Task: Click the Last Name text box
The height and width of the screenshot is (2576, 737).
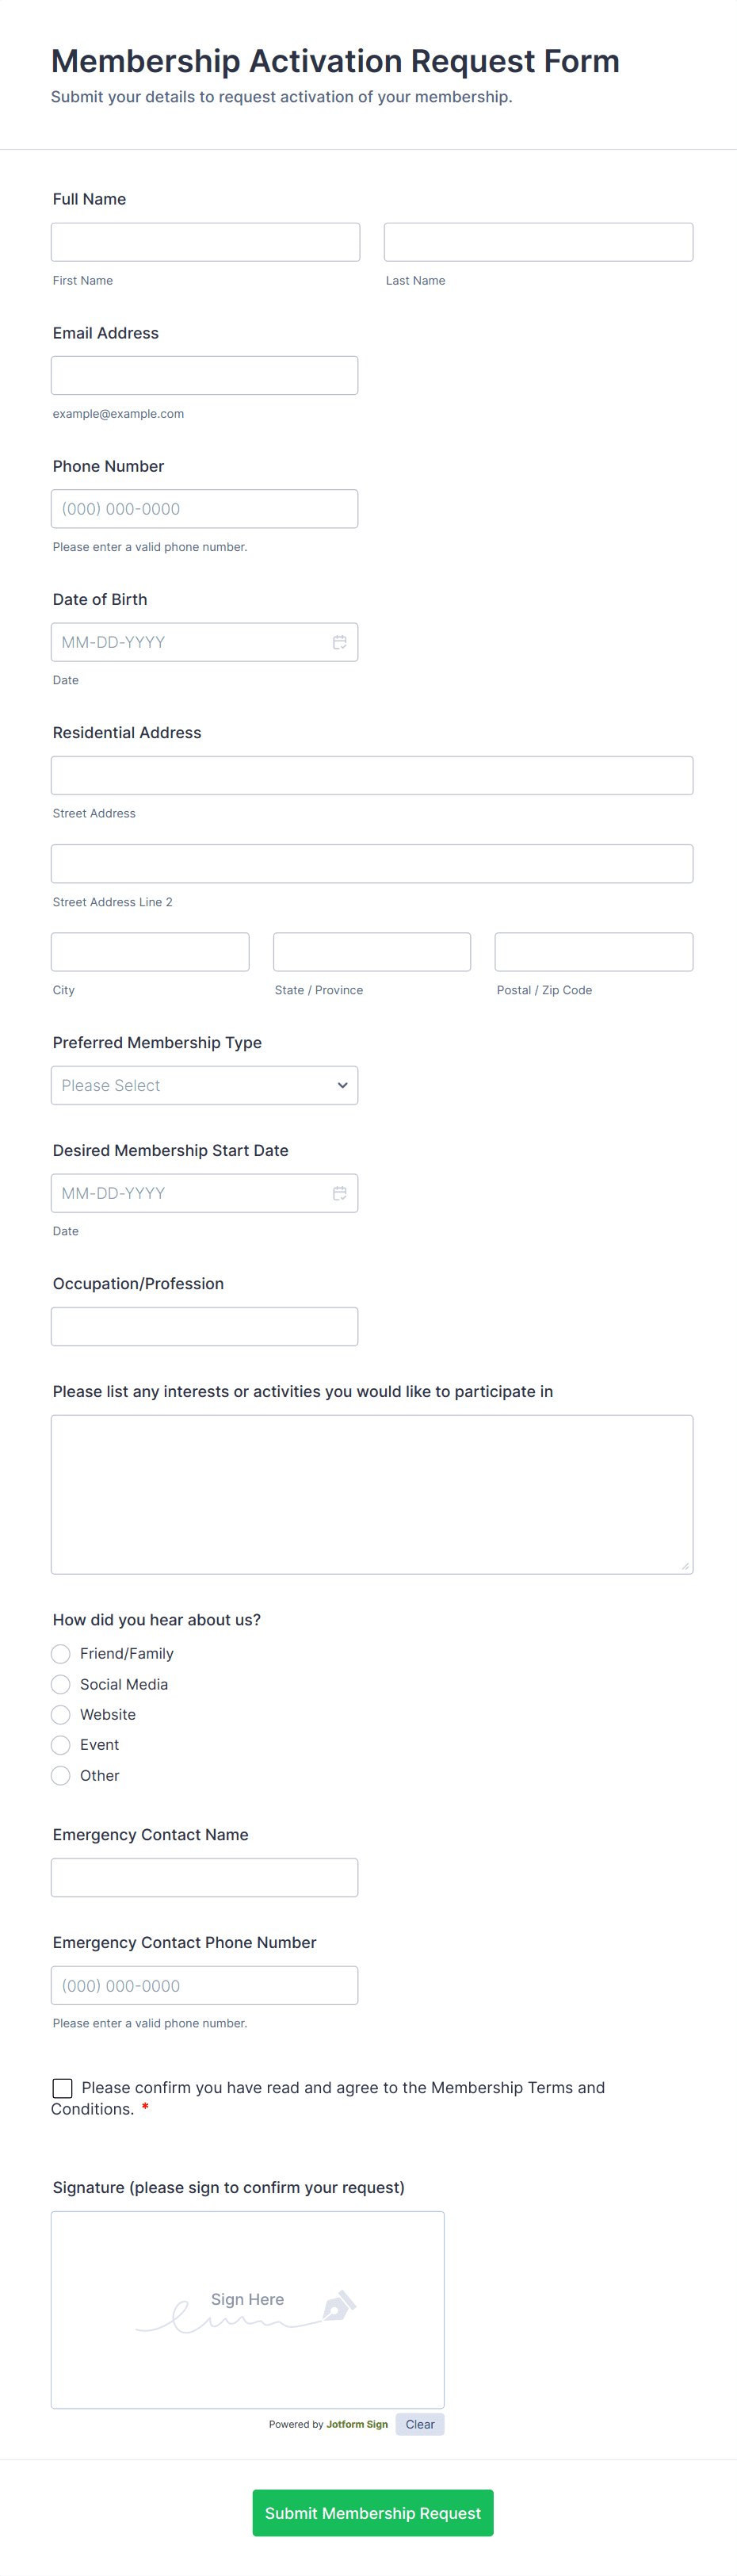Action: coord(538,242)
